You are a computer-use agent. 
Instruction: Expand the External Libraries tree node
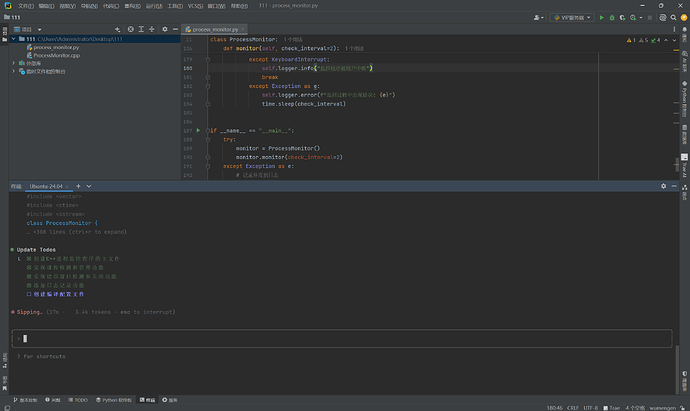click(13, 63)
